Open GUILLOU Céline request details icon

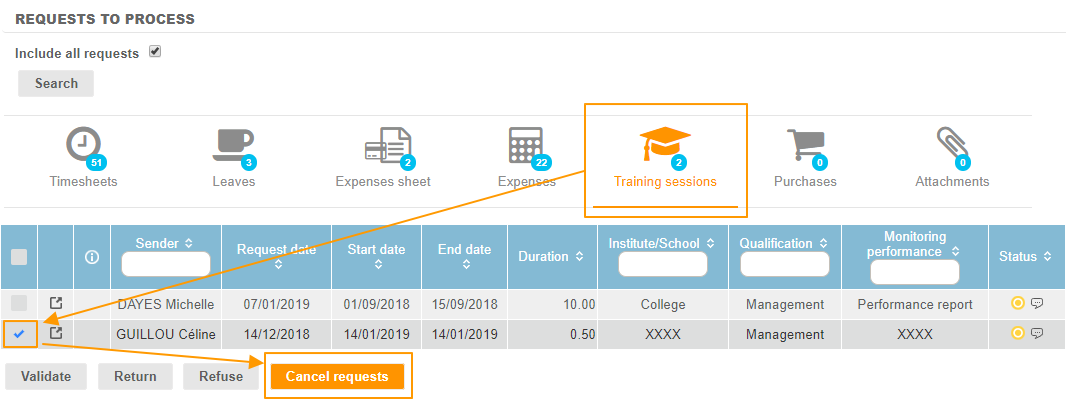click(56, 333)
